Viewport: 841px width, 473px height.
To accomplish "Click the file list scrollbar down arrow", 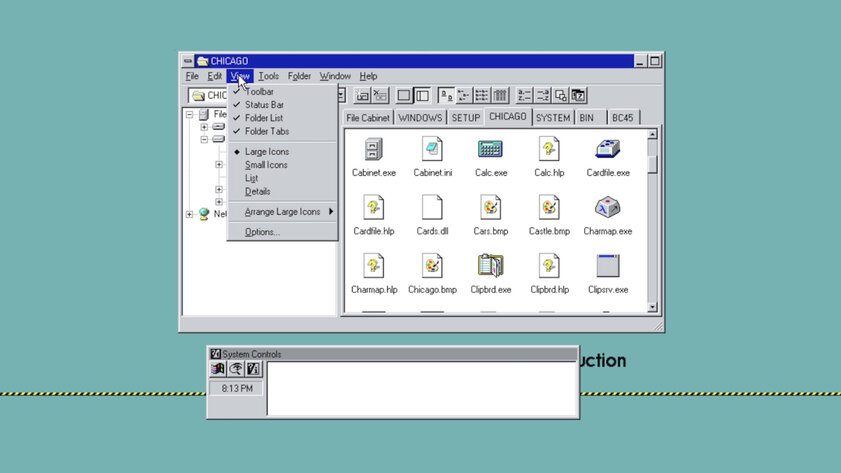I will point(652,307).
